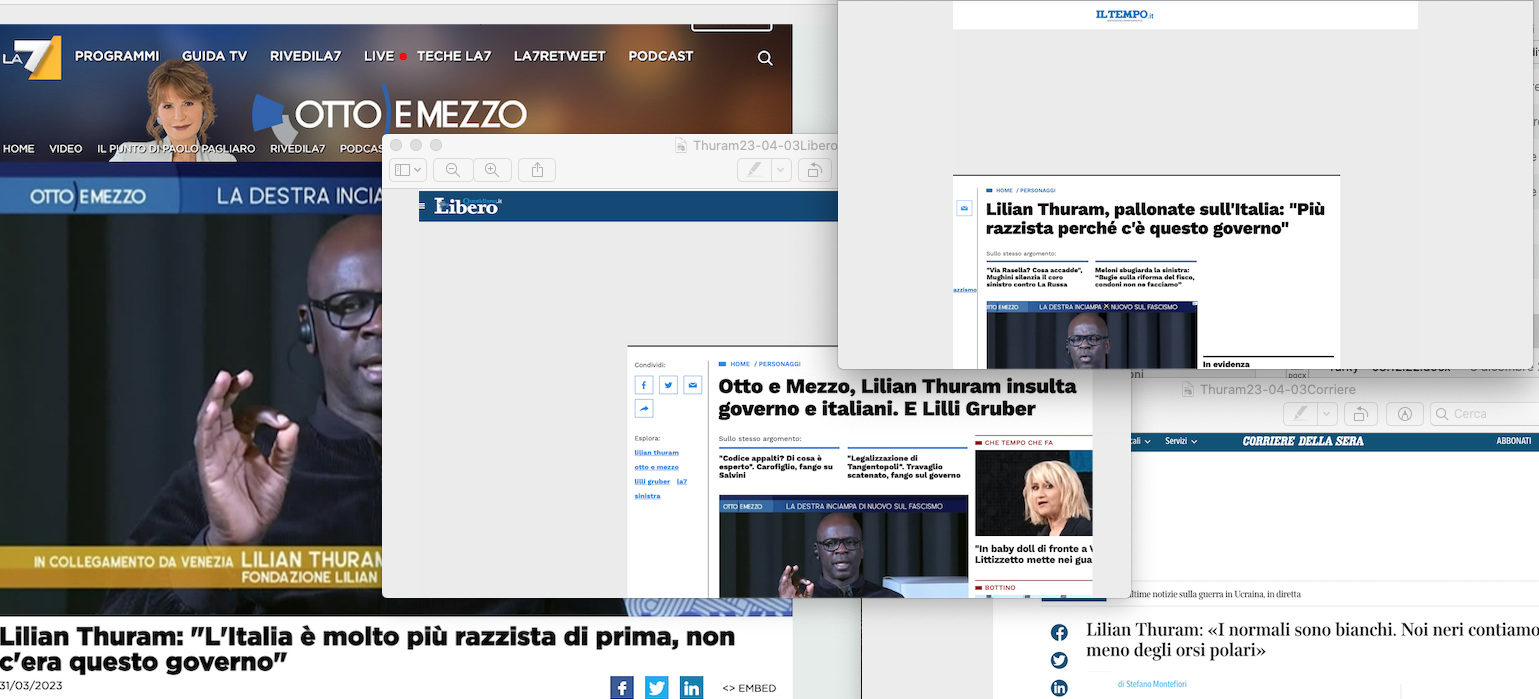Expand the Servizi dropdown on Corriere page
The image size is (1539, 699).
pos(1181,441)
